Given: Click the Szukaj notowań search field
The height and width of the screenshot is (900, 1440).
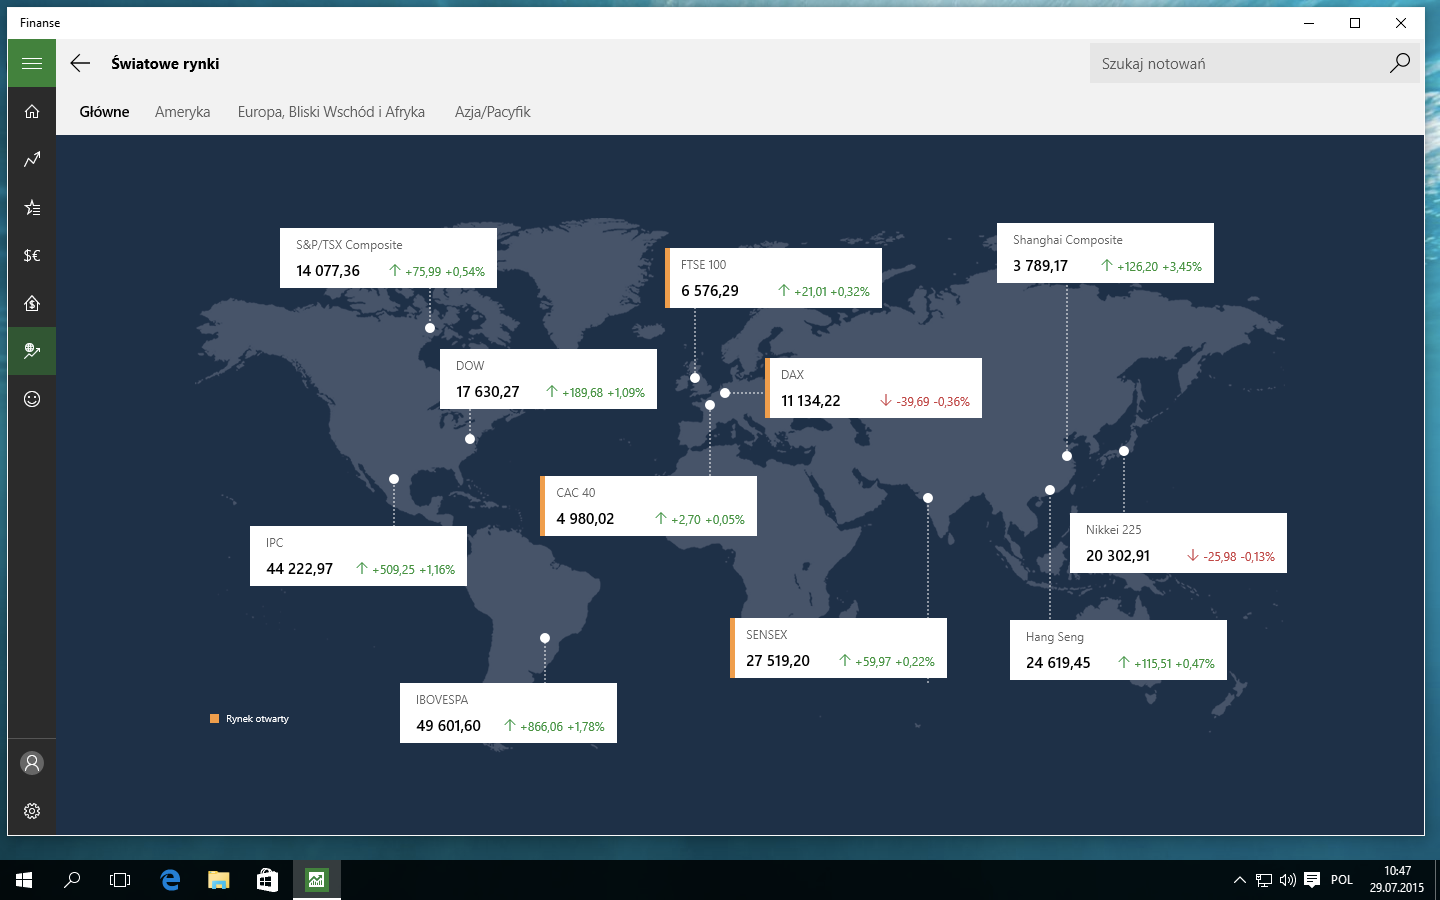Looking at the screenshot, I should [1235, 63].
